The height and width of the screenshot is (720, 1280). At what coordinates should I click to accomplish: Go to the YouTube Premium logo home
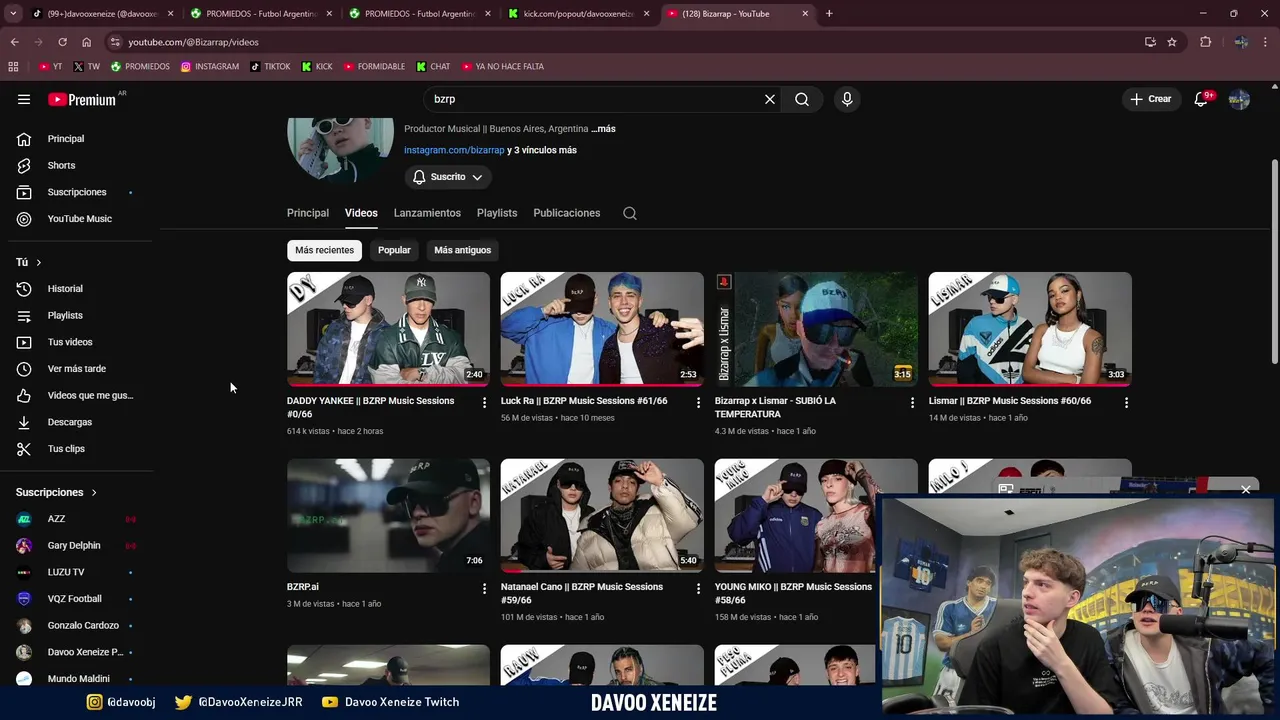pos(82,99)
